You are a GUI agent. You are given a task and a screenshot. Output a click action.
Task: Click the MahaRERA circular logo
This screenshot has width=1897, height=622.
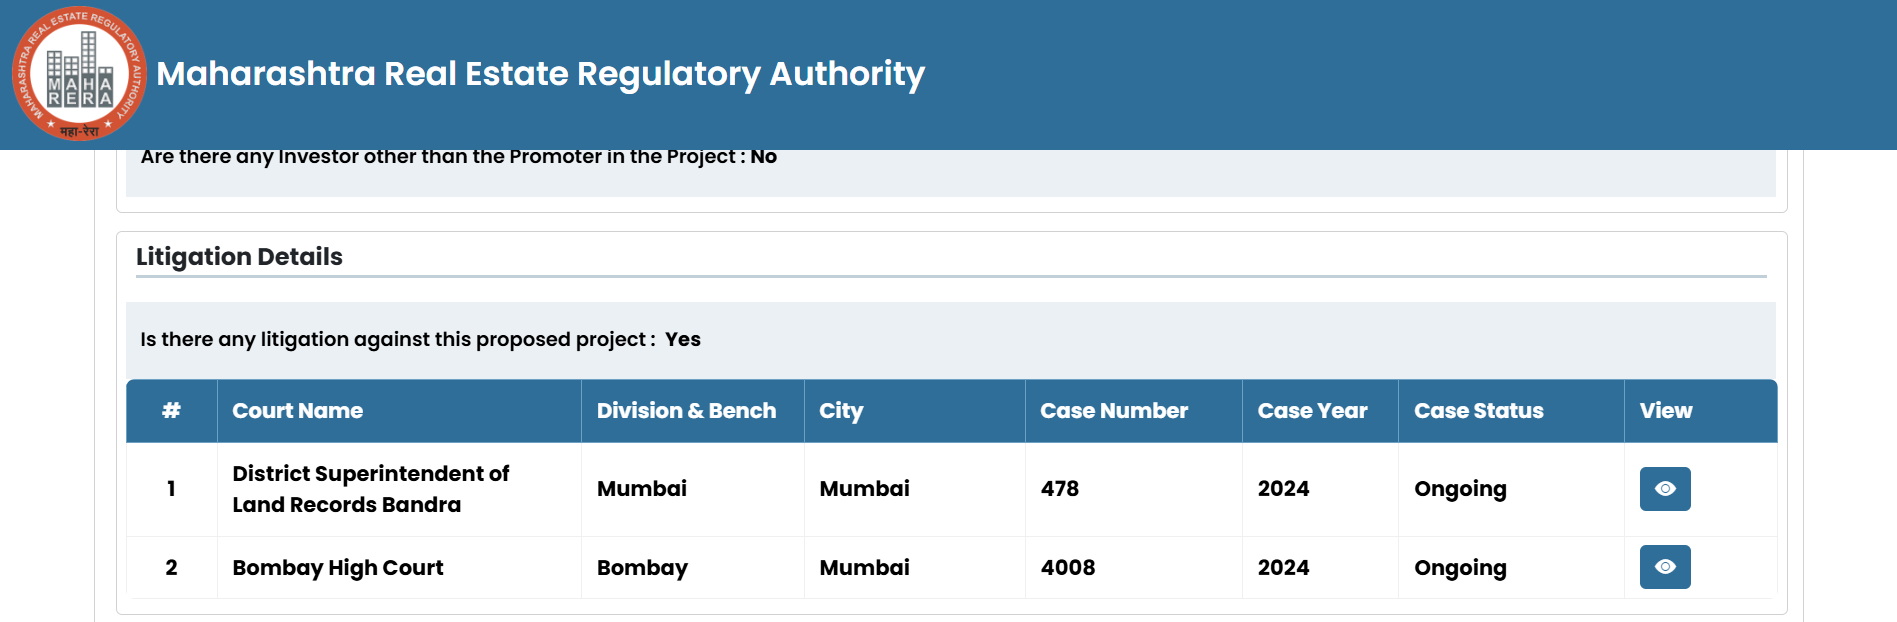tap(79, 74)
